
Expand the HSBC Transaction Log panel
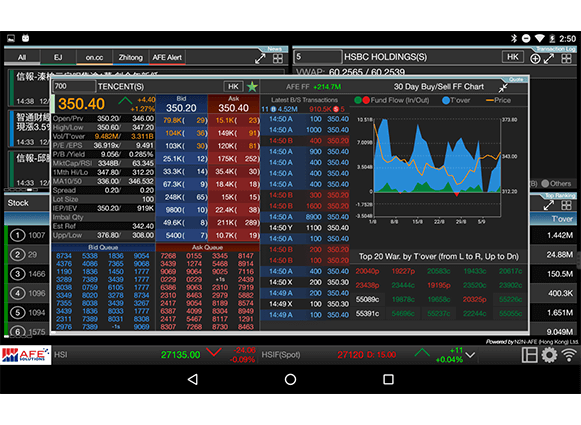pyautogui.click(x=549, y=58)
